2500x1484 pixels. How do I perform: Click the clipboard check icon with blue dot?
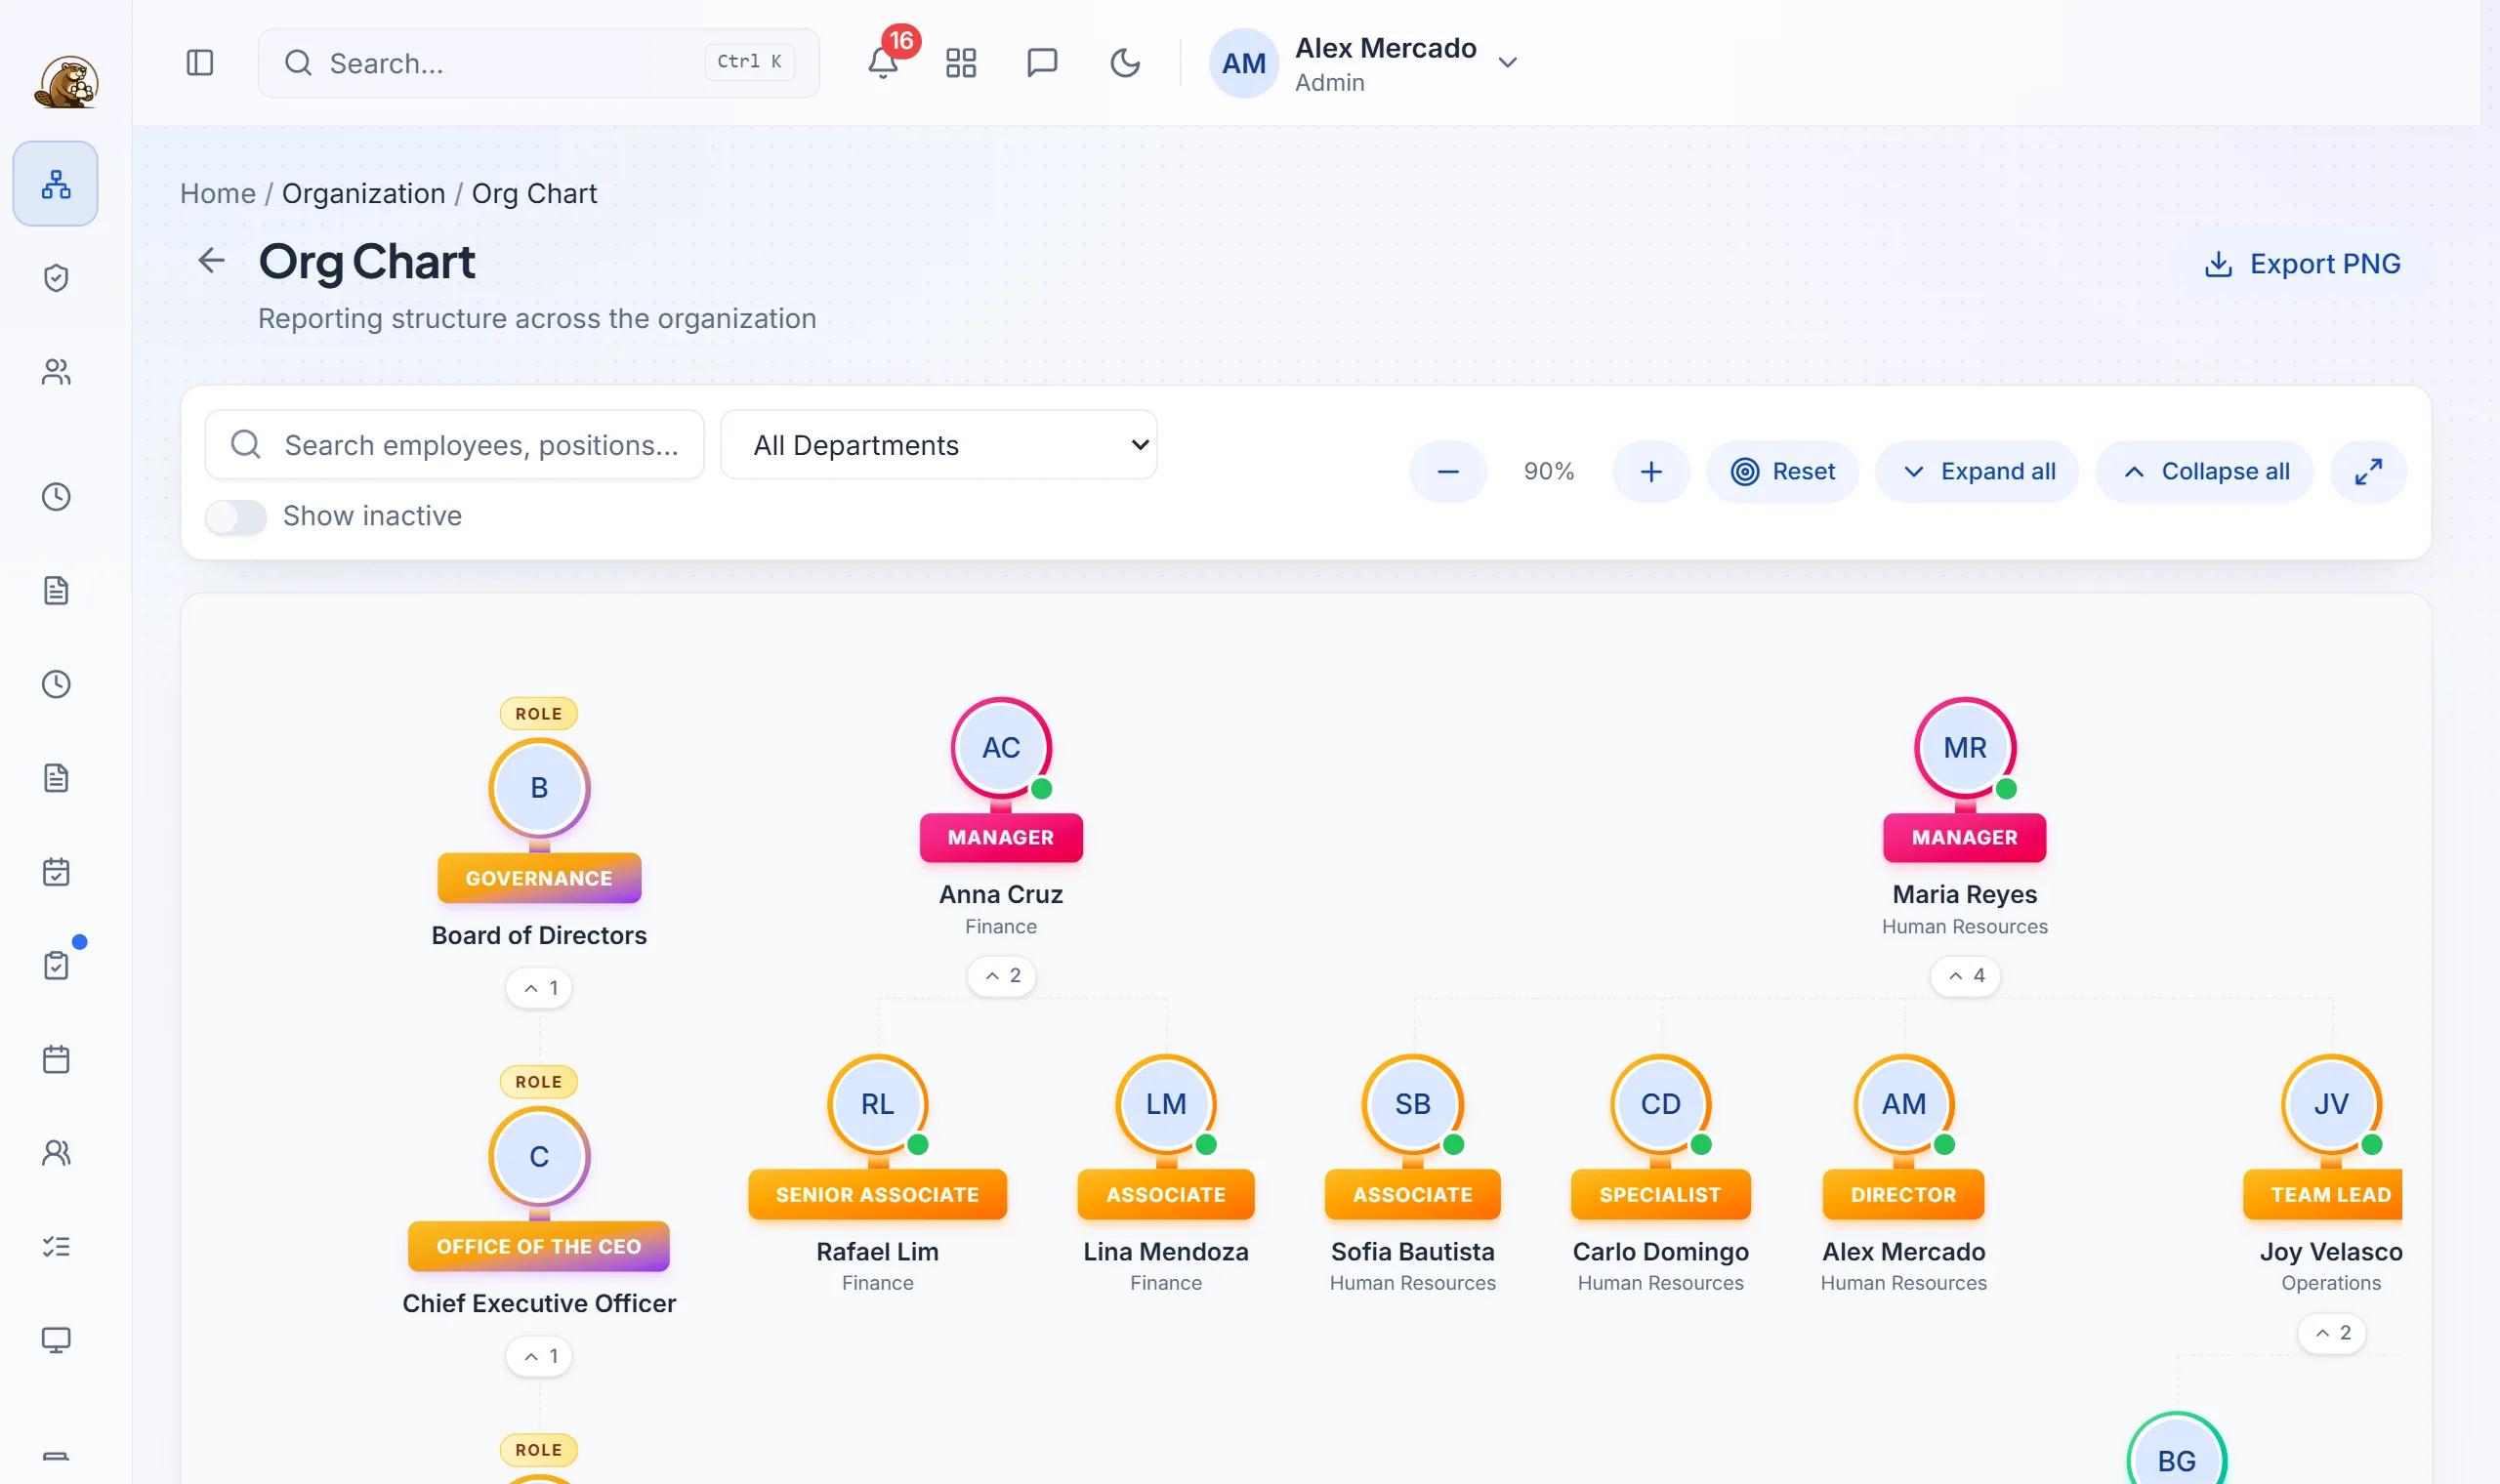tap(56, 965)
